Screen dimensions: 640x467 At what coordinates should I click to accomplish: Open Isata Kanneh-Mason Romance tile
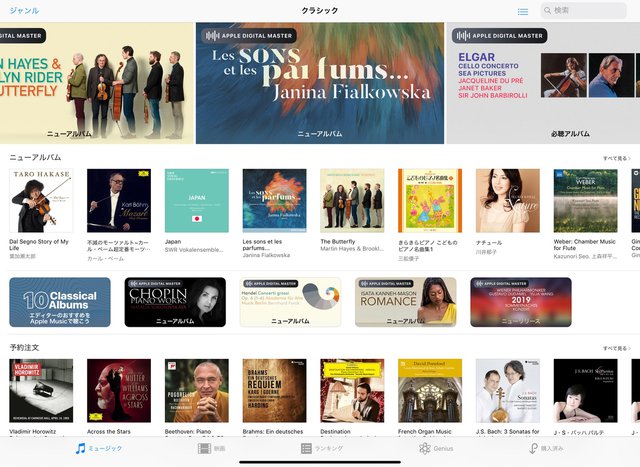406,302
